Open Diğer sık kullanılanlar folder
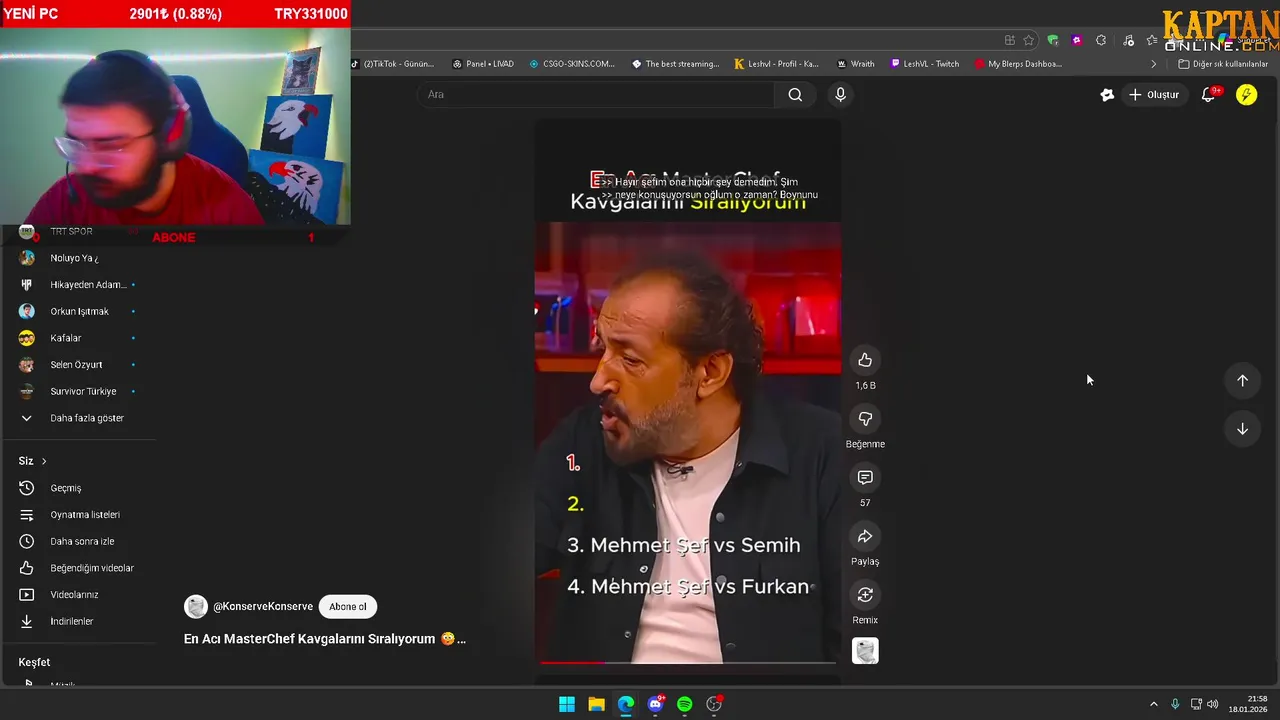Screen dimensions: 1280x720 [1223, 64]
